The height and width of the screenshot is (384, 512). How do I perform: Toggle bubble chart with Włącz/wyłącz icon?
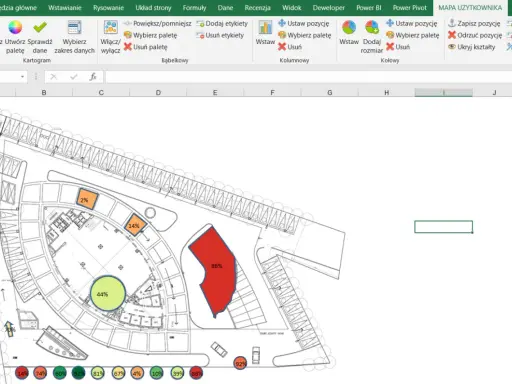[110, 27]
